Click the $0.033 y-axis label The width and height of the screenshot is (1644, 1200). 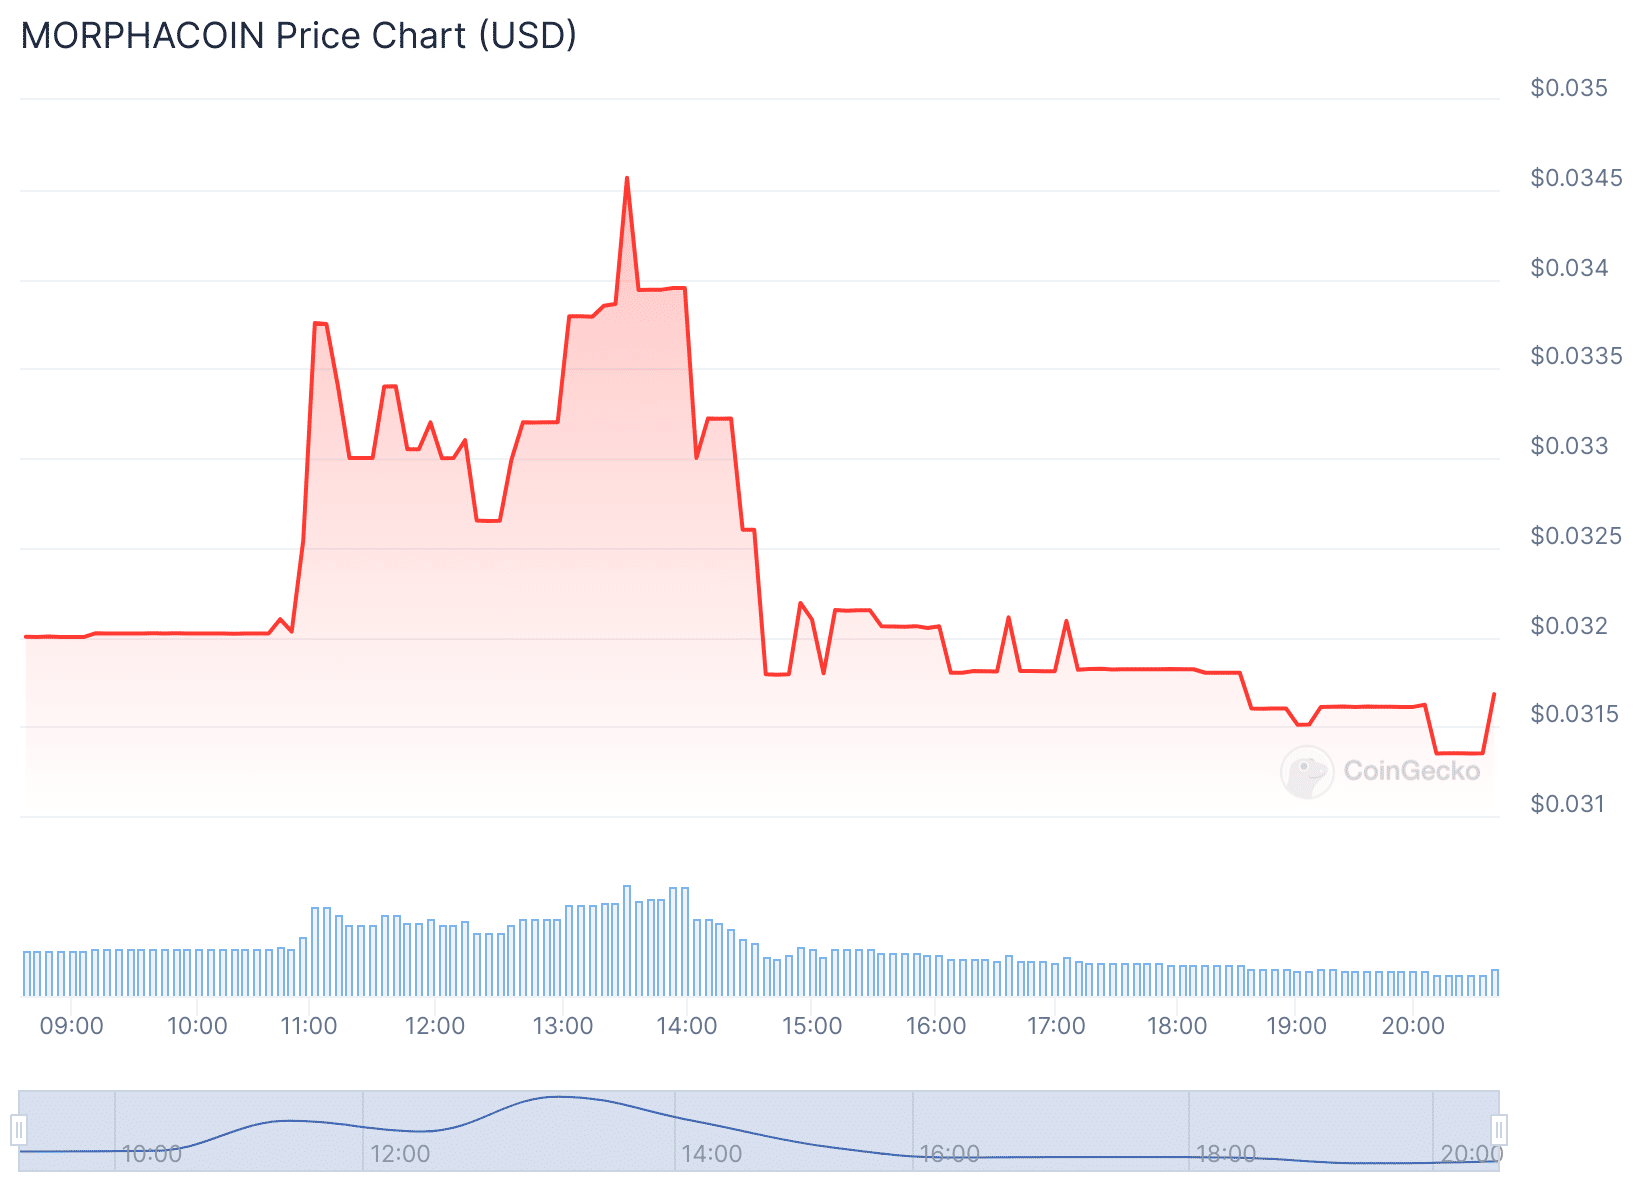pos(1569,446)
